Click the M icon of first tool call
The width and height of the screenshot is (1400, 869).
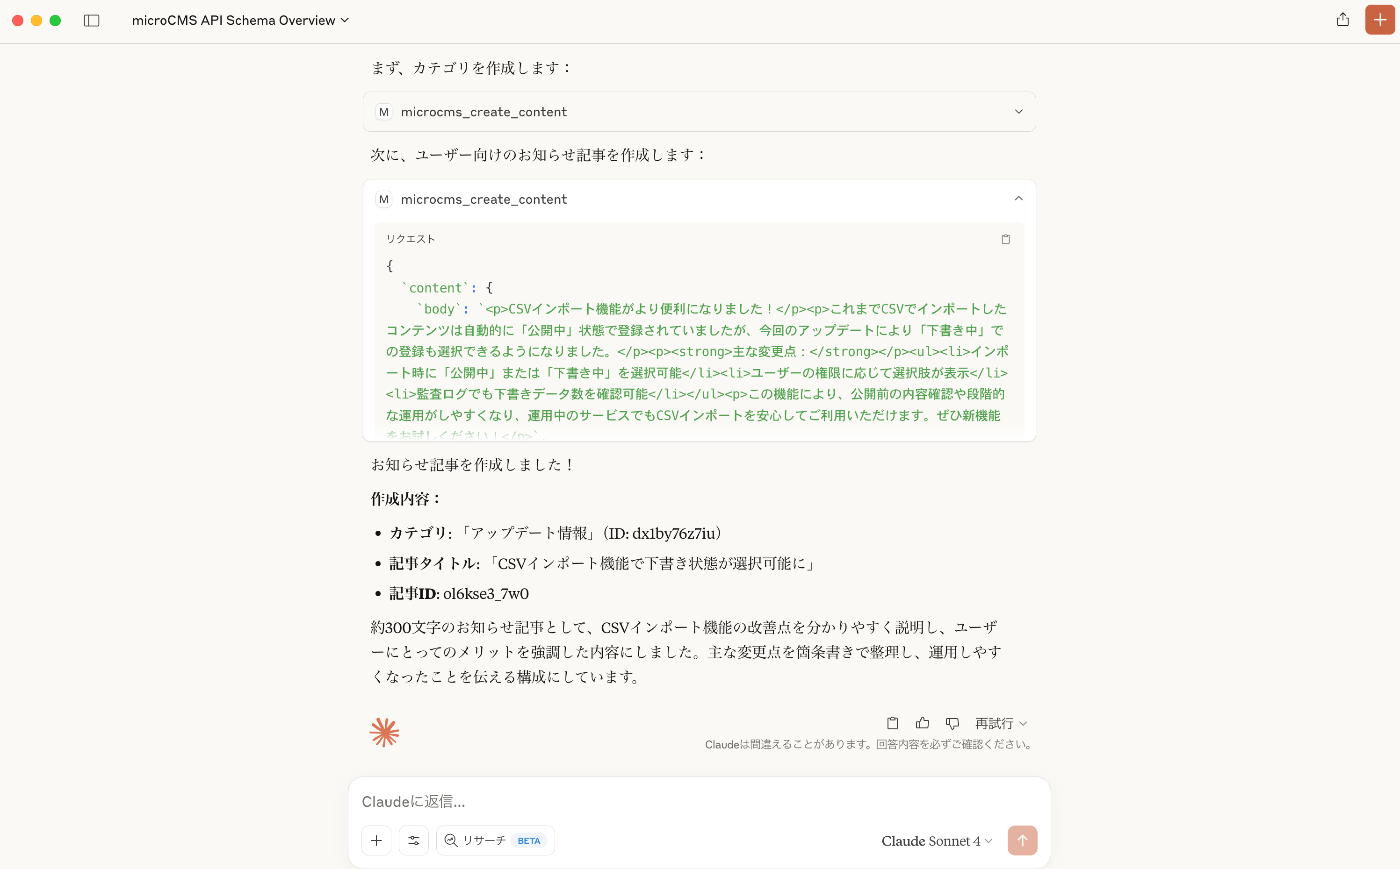tap(384, 112)
